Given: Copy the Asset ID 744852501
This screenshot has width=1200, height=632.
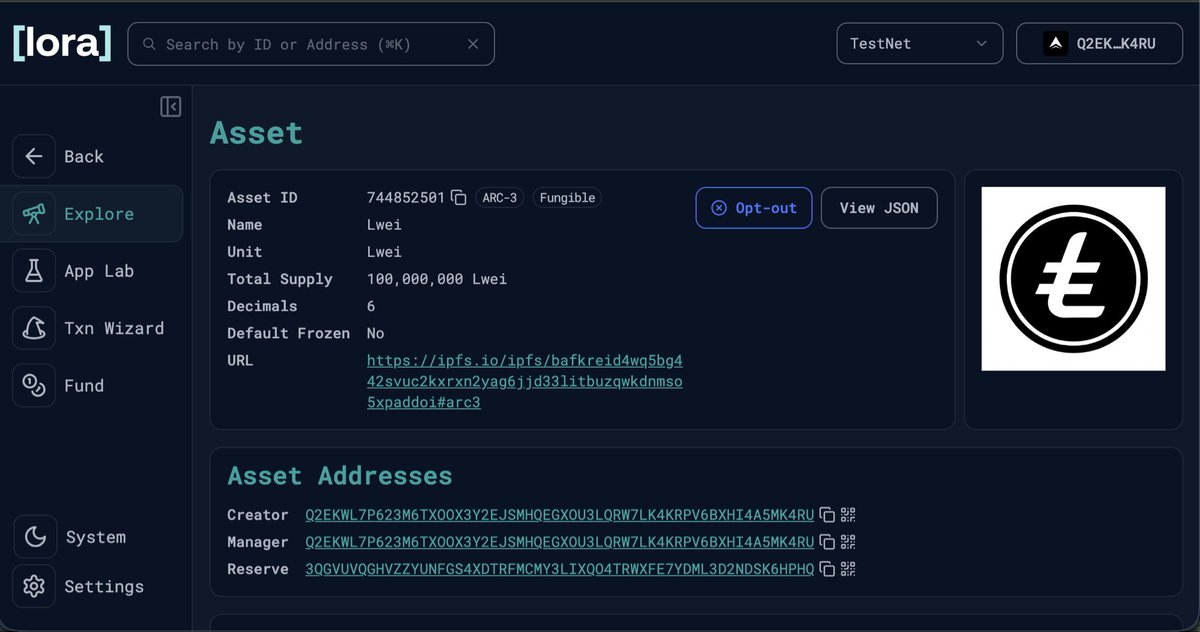Looking at the screenshot, I should tap(459, 198).
